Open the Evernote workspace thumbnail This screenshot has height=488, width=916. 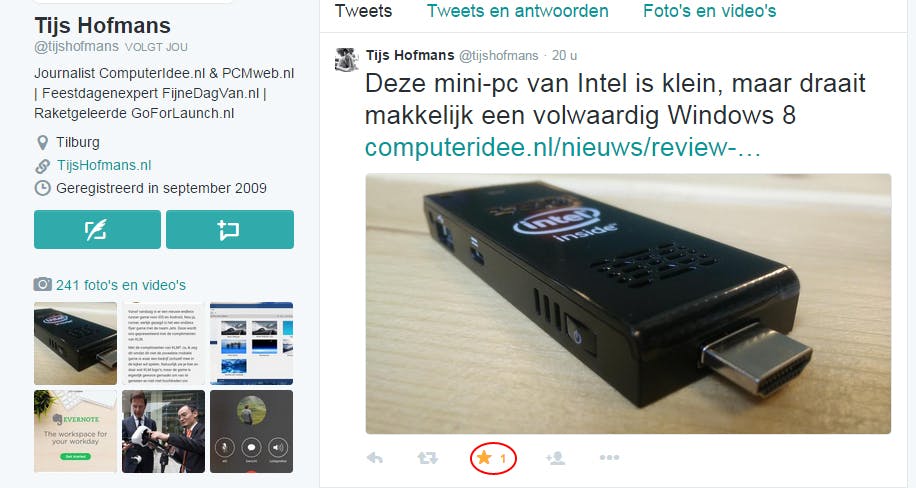(x=75, y=431)
